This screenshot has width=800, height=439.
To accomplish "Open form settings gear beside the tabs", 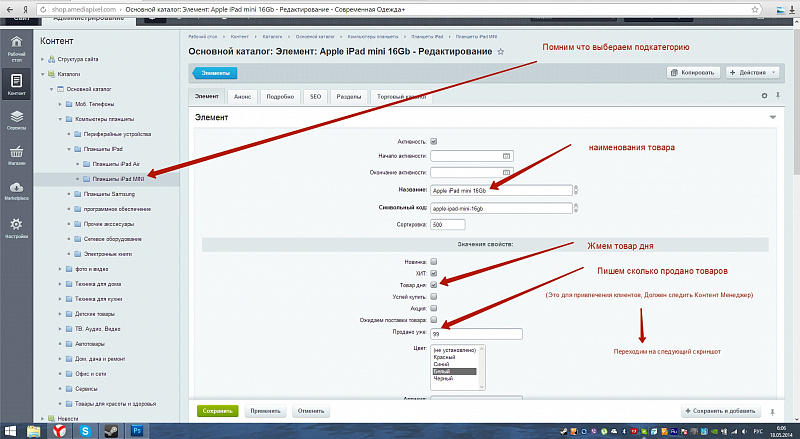I will 764,95.
